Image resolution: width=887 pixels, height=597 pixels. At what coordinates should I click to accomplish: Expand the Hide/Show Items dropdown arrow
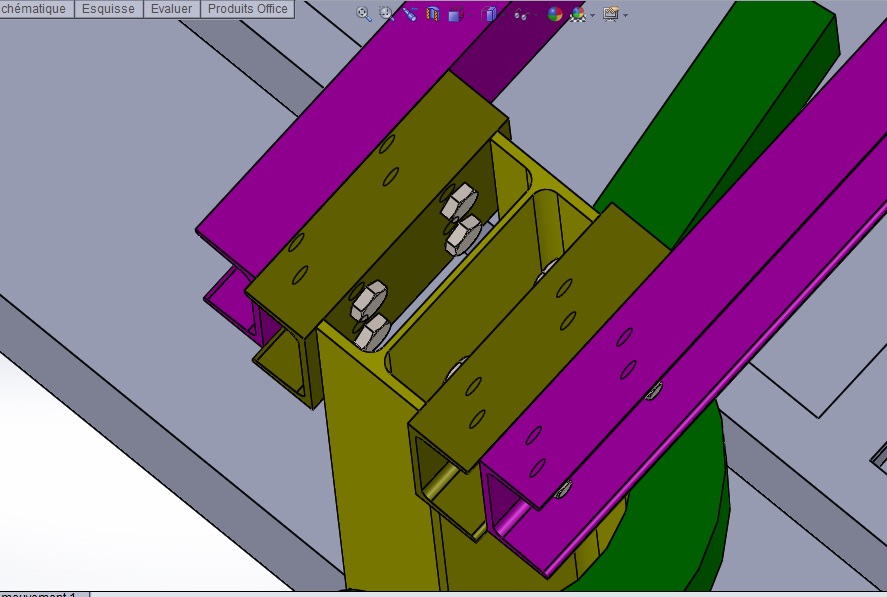point(536,15)
